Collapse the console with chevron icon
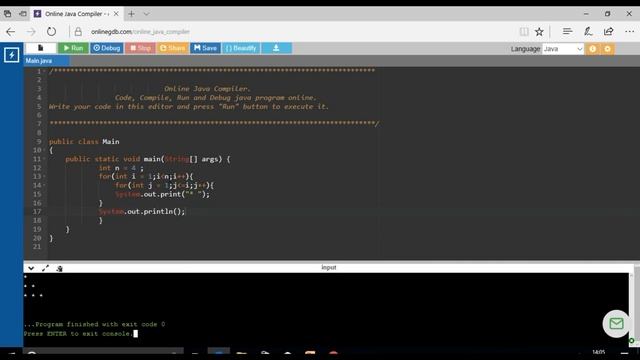Image resolution: width=640 pixels, height=360 pixels. click(31, 268)
